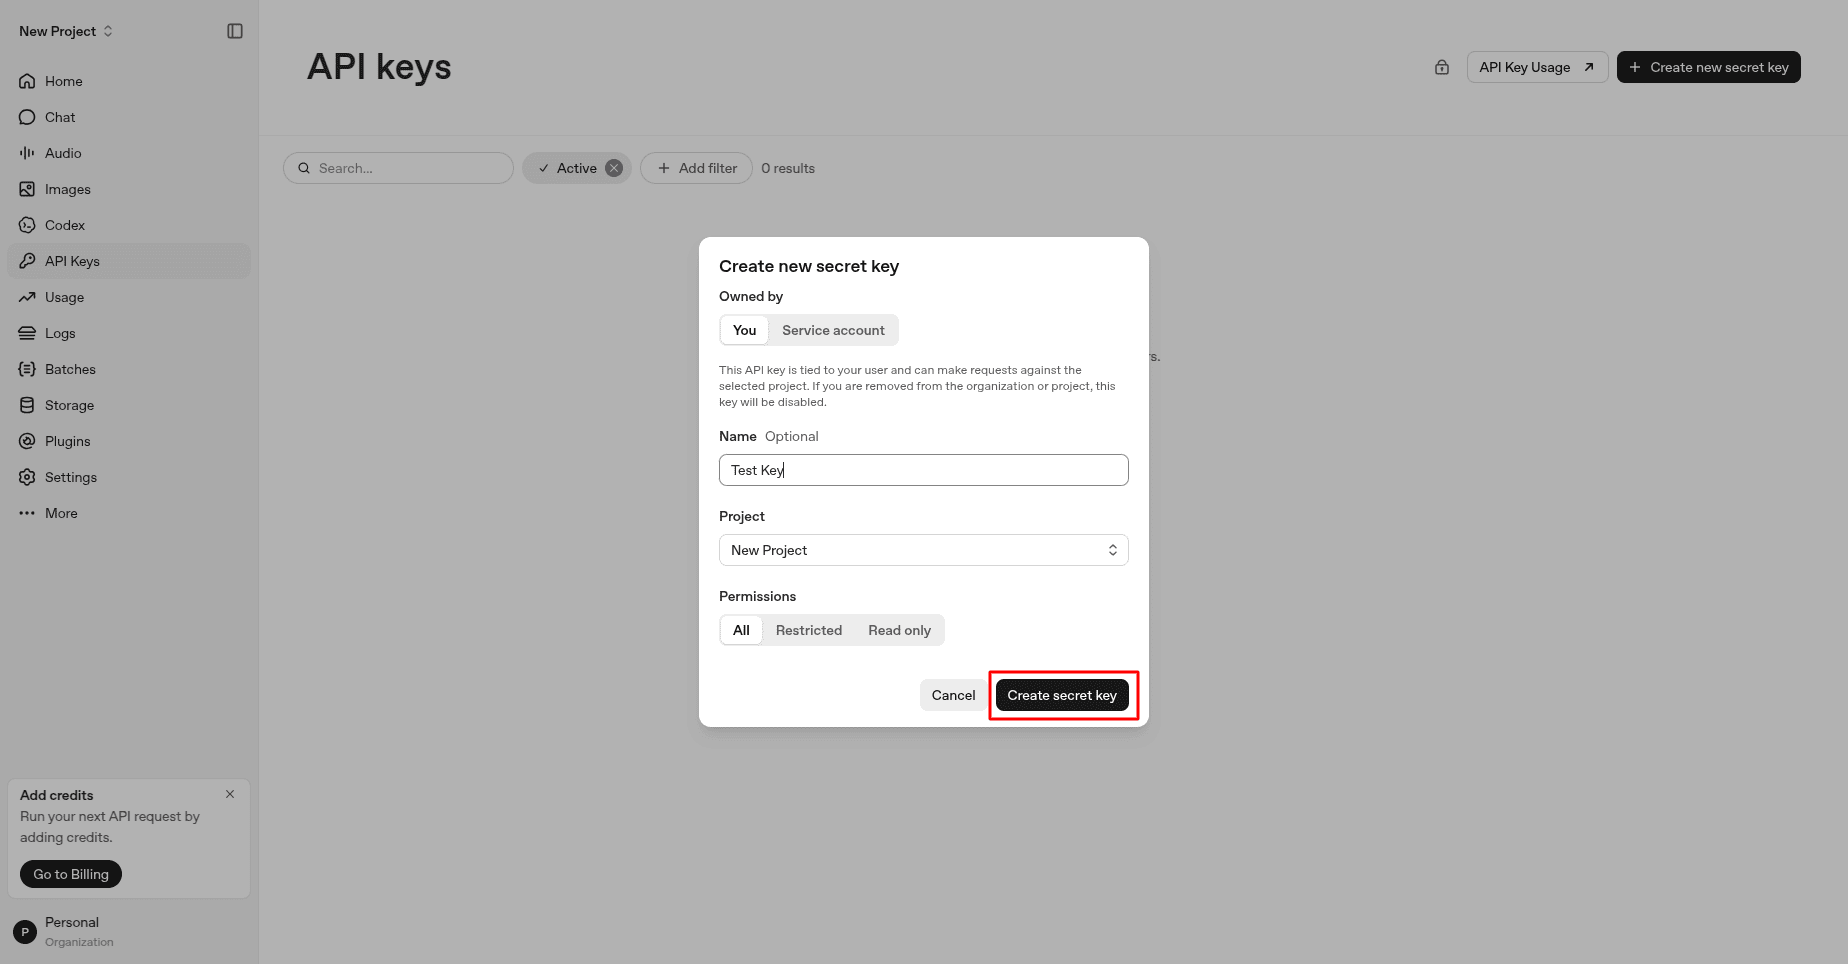Click the Images picture icon
The height and width of the screenshot is (964, 1848).
pos(27,189)
